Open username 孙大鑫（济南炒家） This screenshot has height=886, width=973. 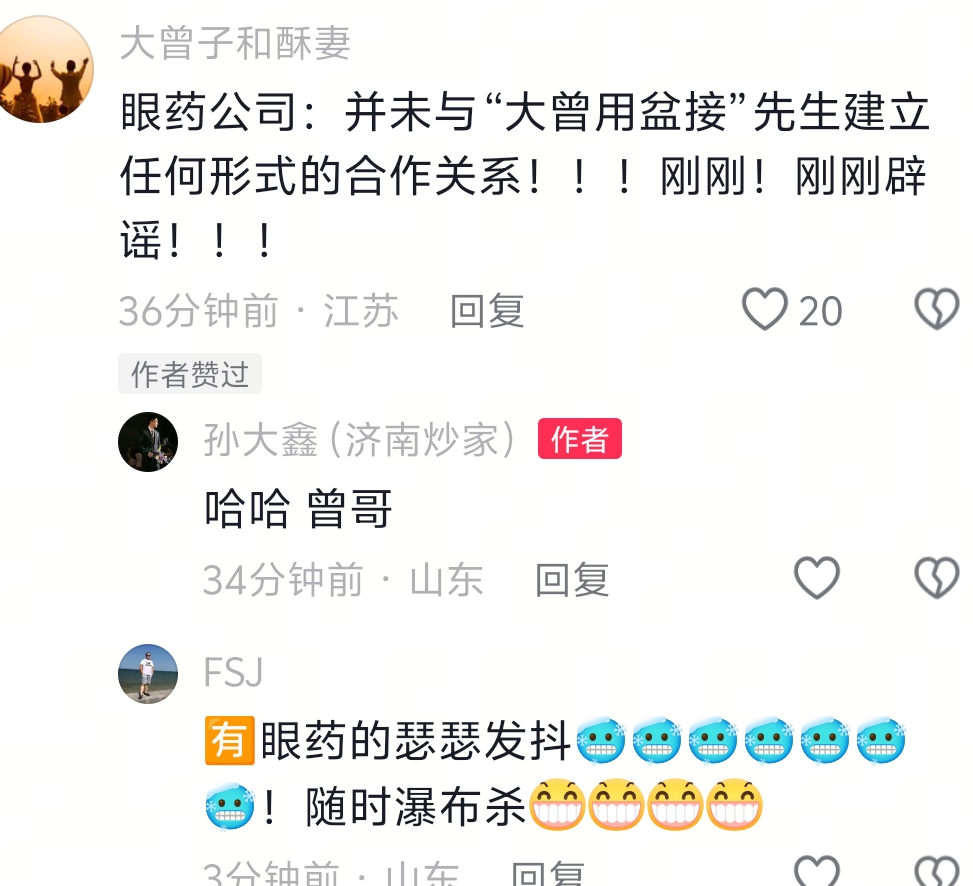[x=361, y=440]
